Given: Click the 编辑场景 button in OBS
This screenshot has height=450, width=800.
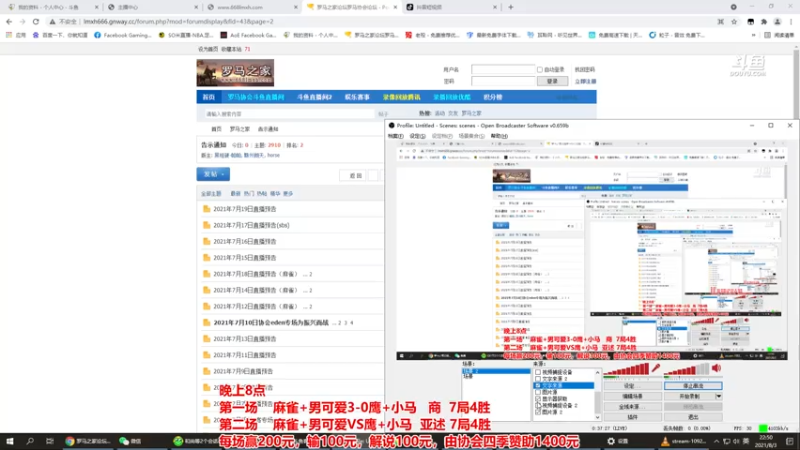Looking at the screenshot, I should (632, 396).
